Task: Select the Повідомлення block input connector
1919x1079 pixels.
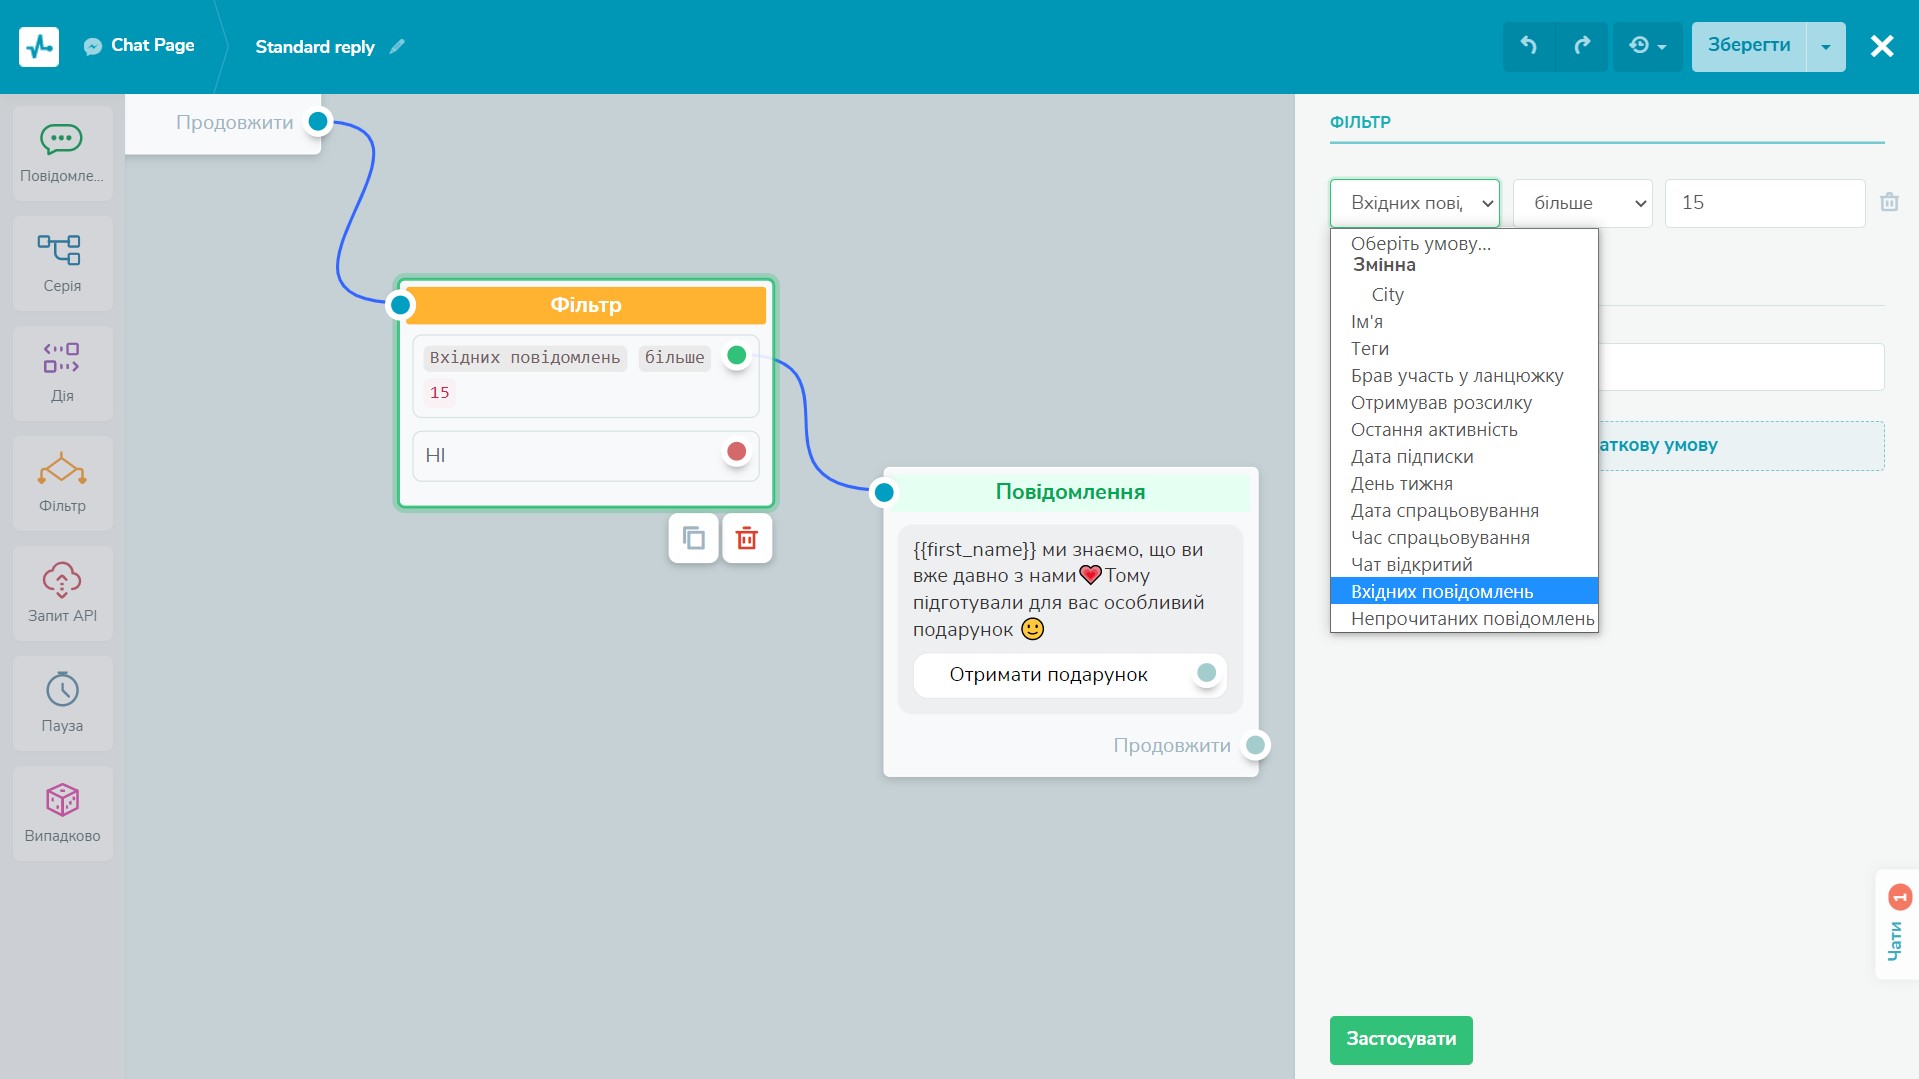Action: coord(884,492)
